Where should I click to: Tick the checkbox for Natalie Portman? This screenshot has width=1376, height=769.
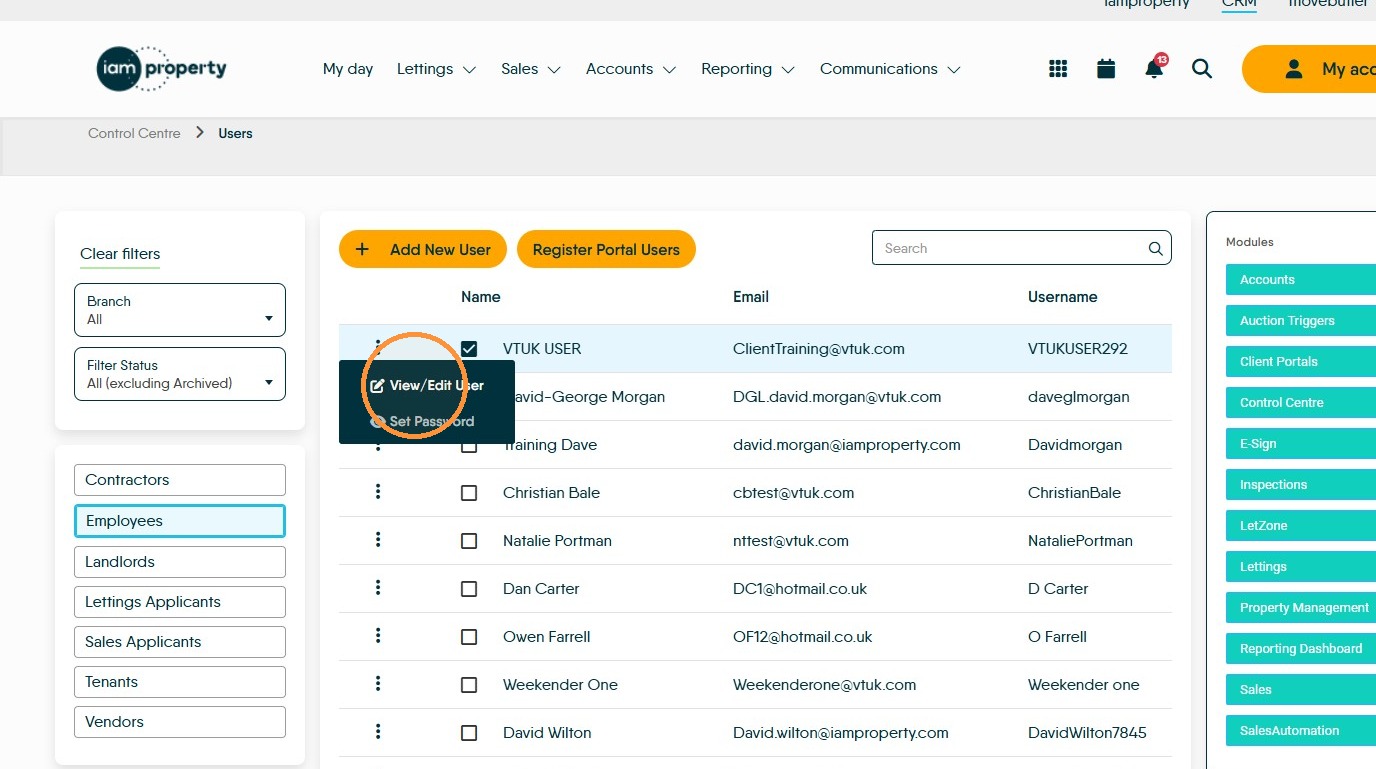coord(469,541)
